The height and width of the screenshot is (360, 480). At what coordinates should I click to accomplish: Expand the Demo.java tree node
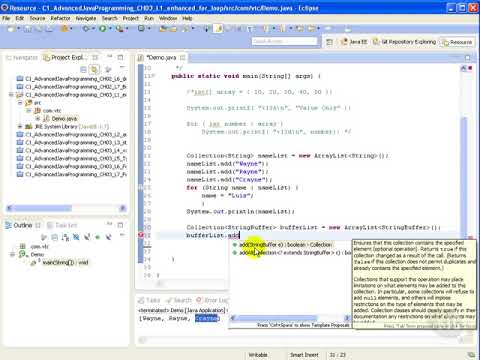(x=37, y=119)
